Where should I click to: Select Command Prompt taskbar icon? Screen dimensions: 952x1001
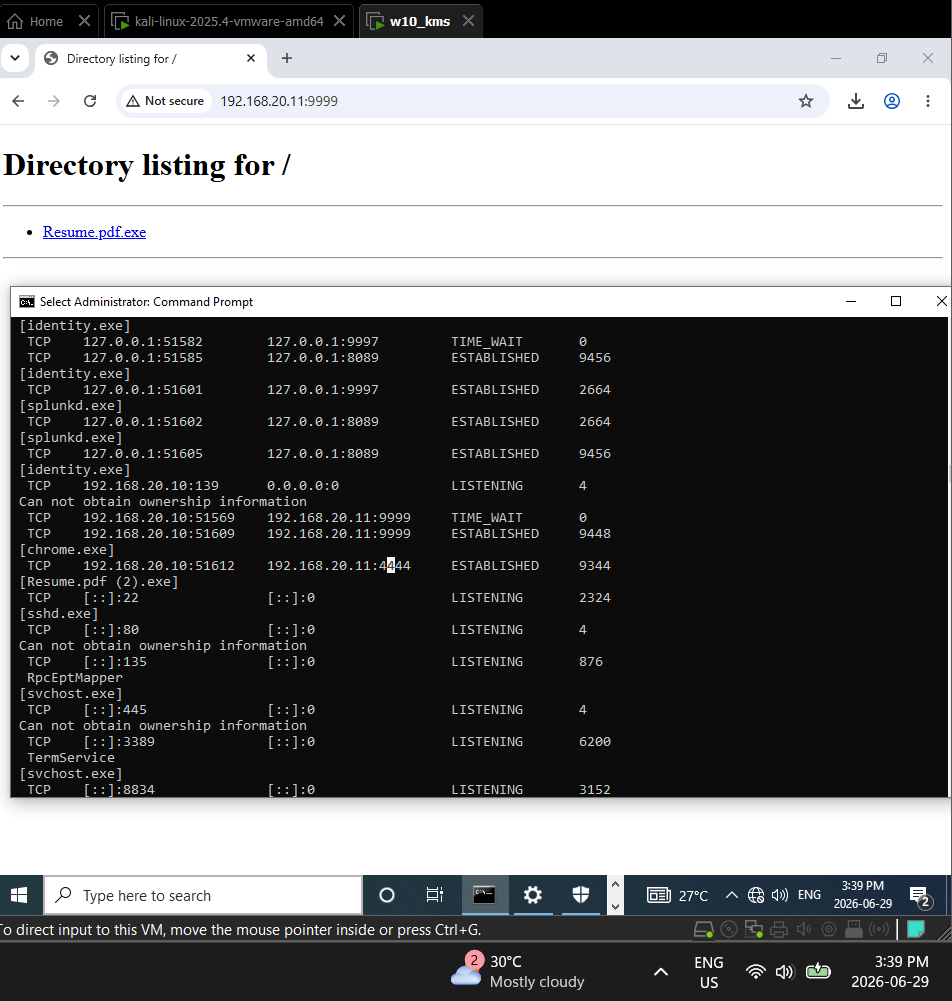click(x=484, y=895)
